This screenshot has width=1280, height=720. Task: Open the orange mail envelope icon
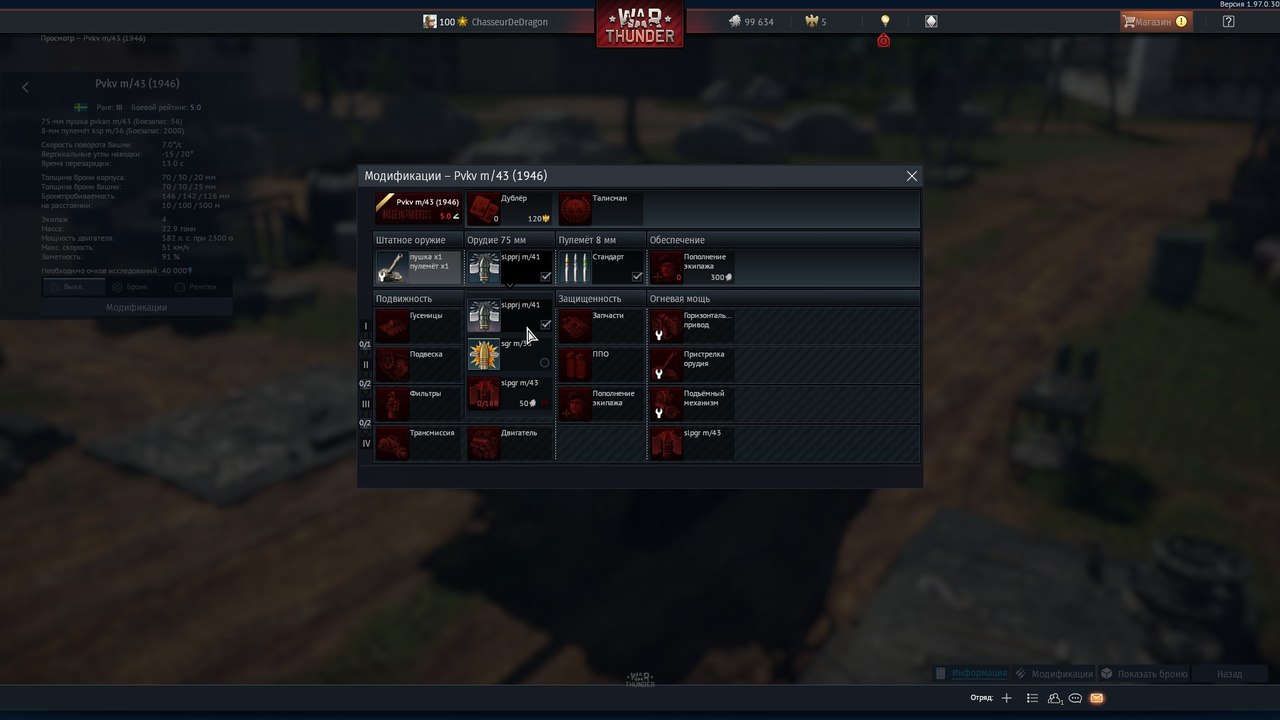[1097, 698]
